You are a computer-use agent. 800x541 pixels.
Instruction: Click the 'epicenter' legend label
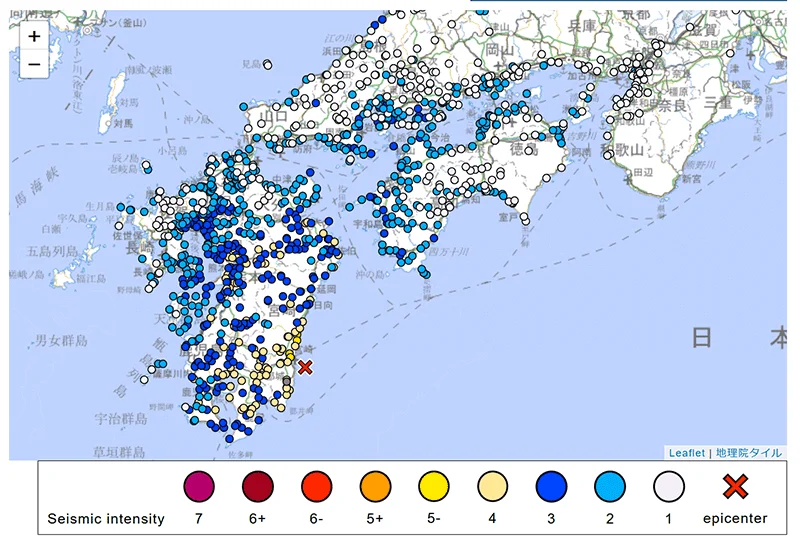pyautogui.click(x=735, y=519)
